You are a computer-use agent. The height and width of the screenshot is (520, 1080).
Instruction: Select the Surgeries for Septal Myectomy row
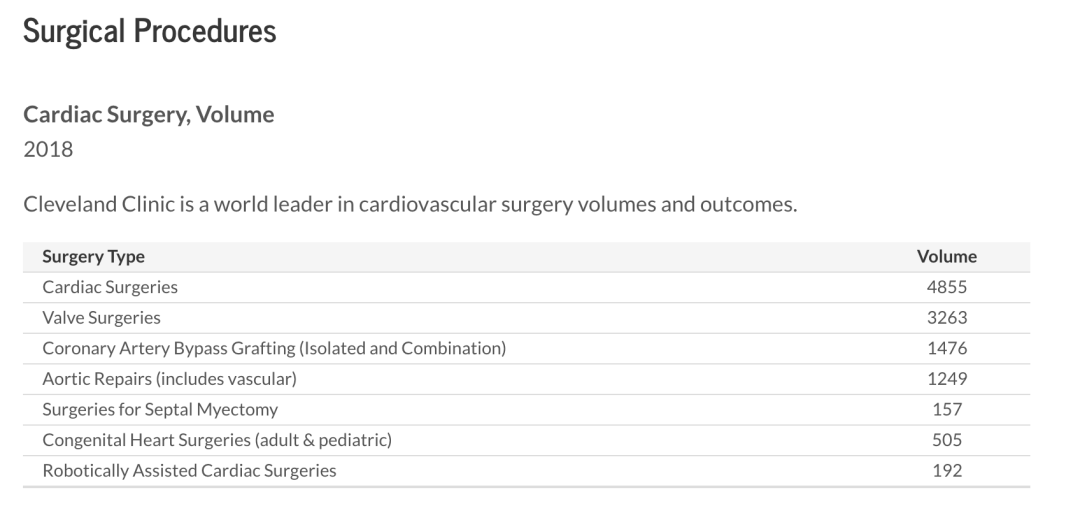coord(526,410)
